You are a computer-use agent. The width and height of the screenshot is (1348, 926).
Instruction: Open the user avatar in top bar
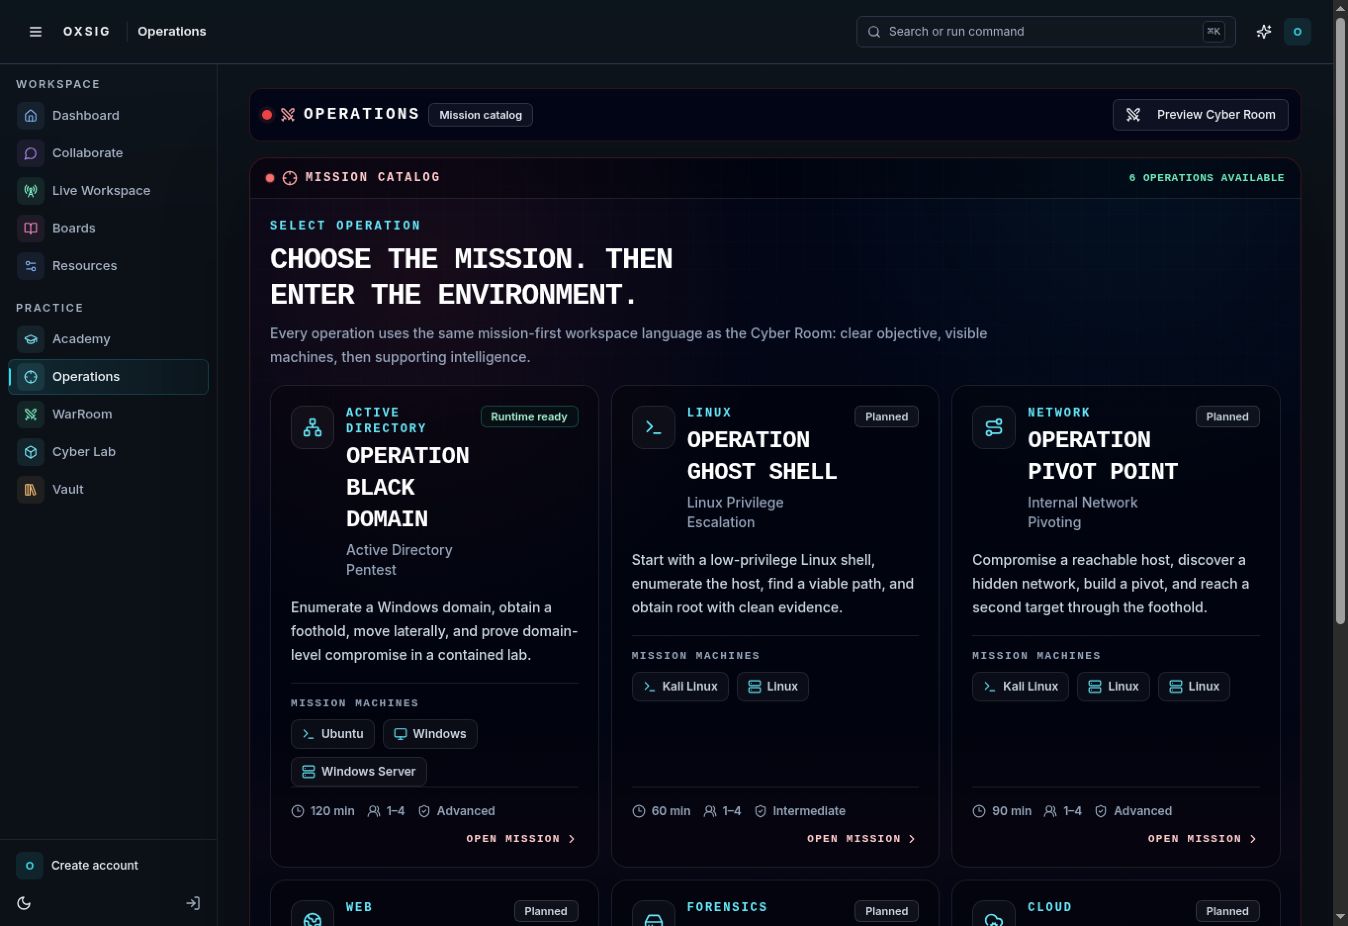click(1297, 32)
